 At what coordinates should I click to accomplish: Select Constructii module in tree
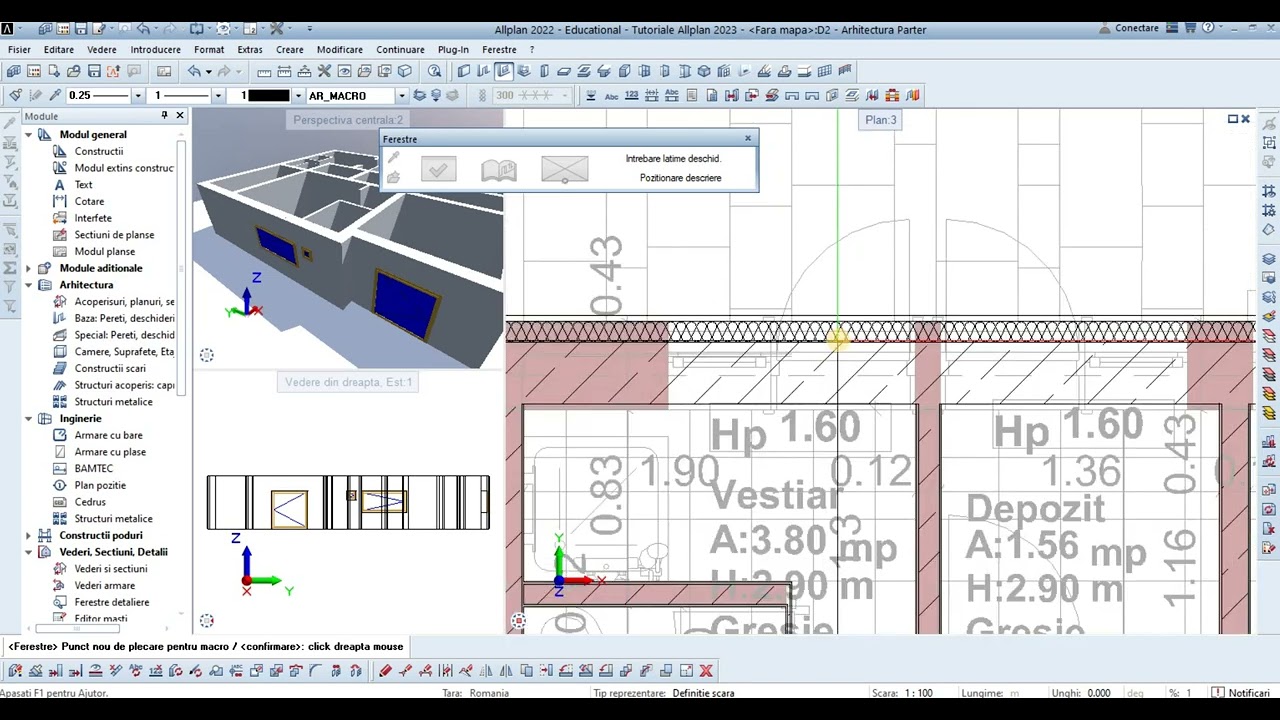pos(99,151)
